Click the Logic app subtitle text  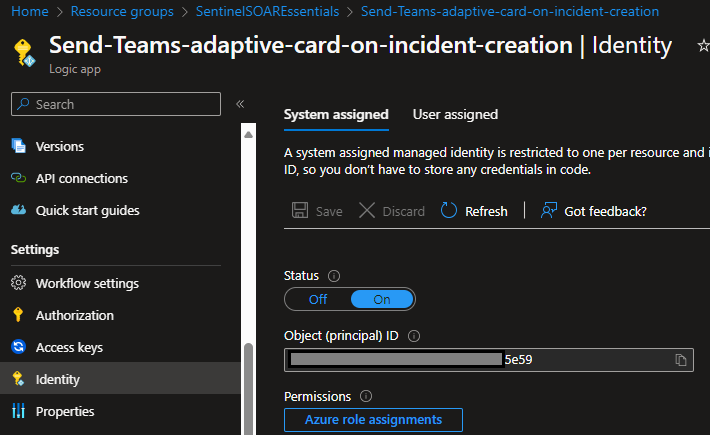click(x=75, y=69)
